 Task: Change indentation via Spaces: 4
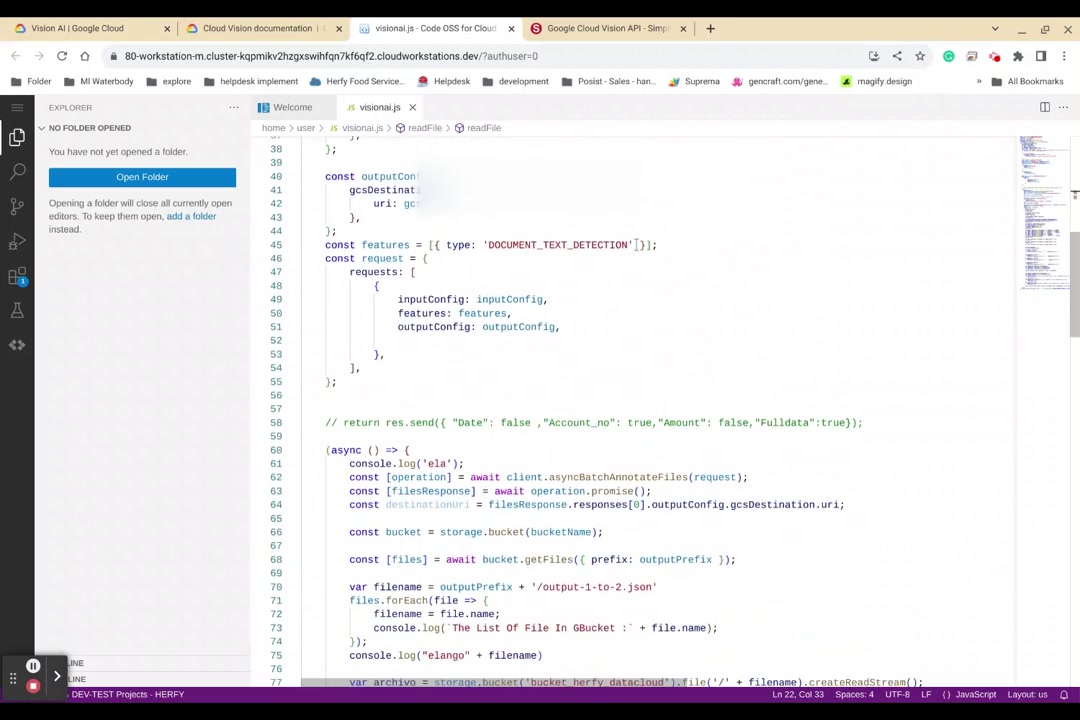point(854,695)
